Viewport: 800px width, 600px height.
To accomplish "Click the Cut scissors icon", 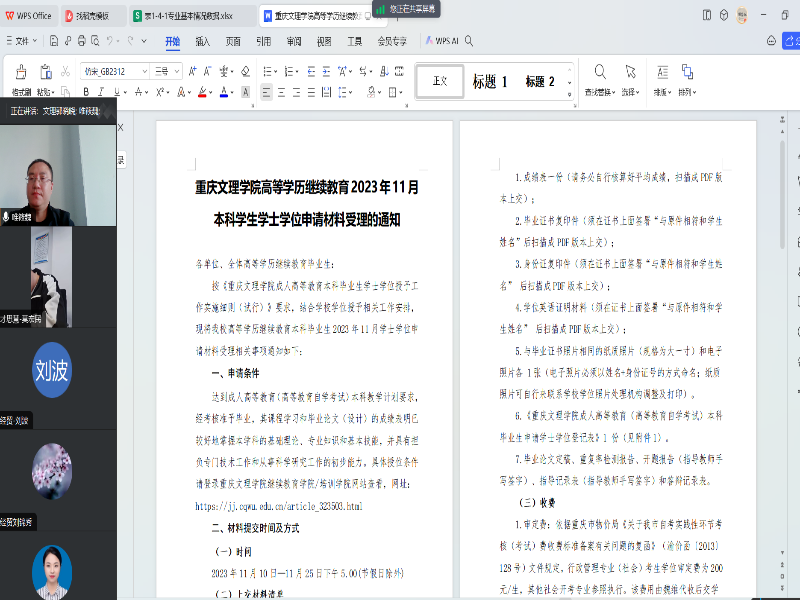I will [x=67, y=72].
